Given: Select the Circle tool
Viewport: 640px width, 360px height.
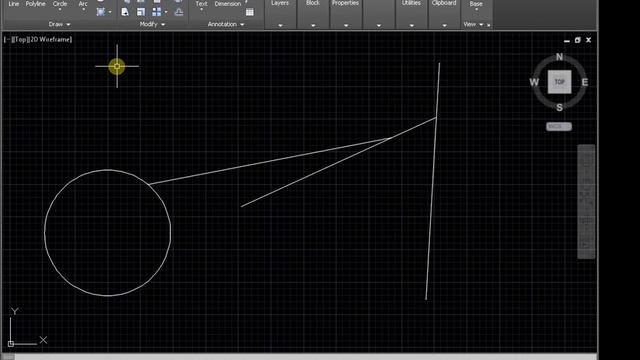Looking at the screenshot, I should click(60, 4).
